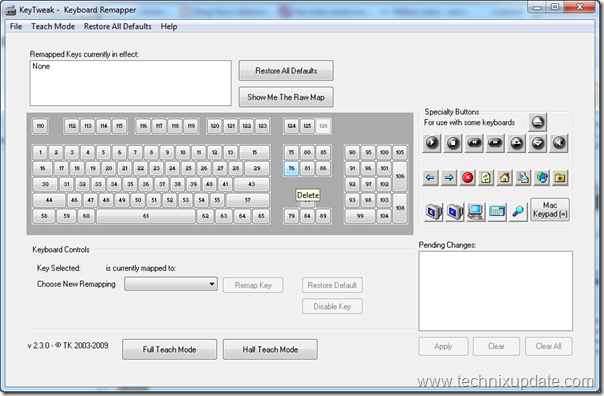604x396 pixels.
Task: Click the browser Forward blue arrow button
Action: pyautogui.click(x=449, y=178)
